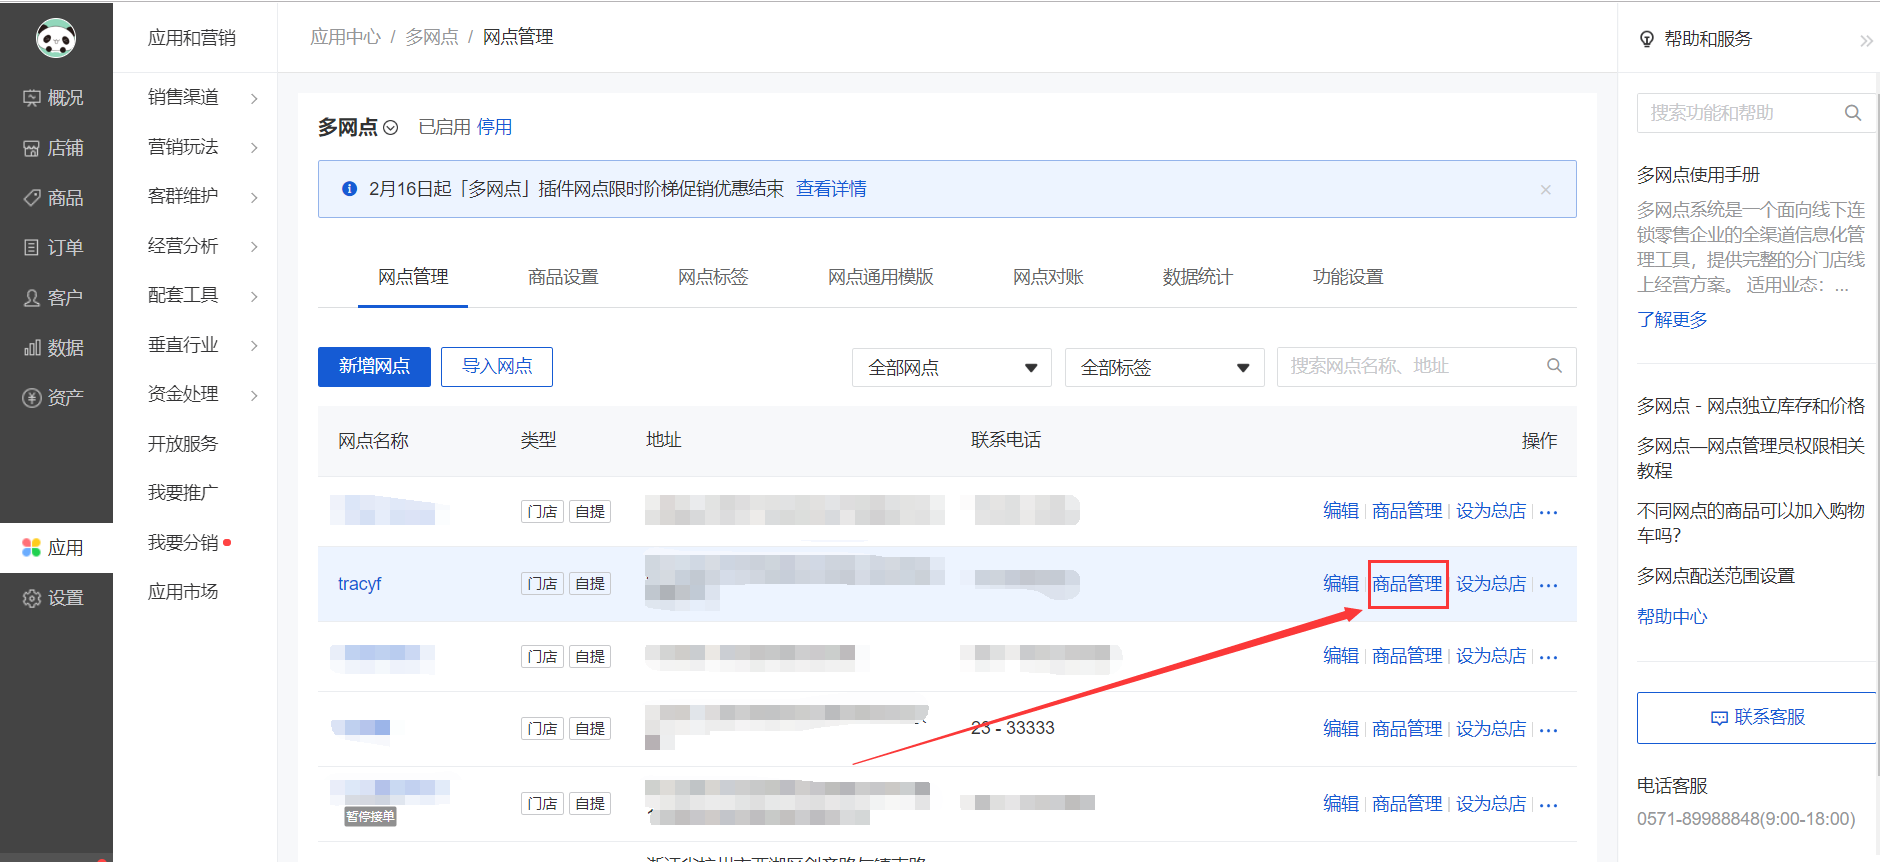
Task: Click the search icon in help search box
Action: click(x=1853, y=113)
